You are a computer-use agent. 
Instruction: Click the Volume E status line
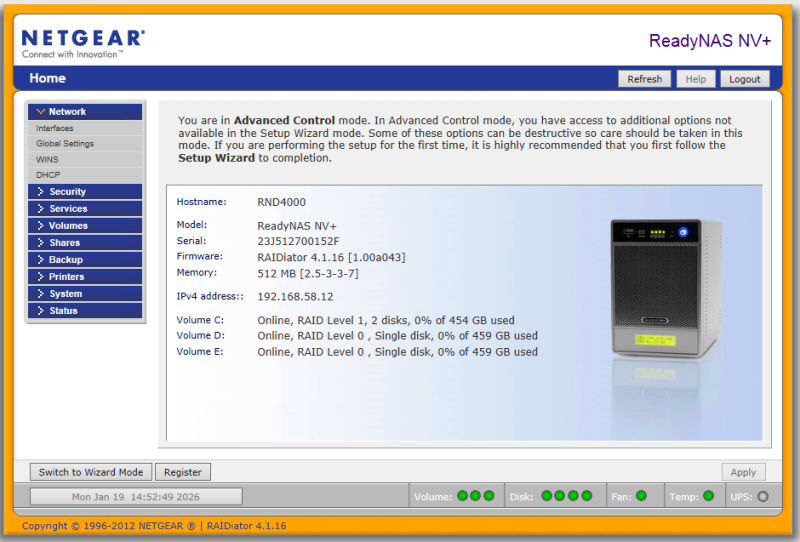coord(397,352)
